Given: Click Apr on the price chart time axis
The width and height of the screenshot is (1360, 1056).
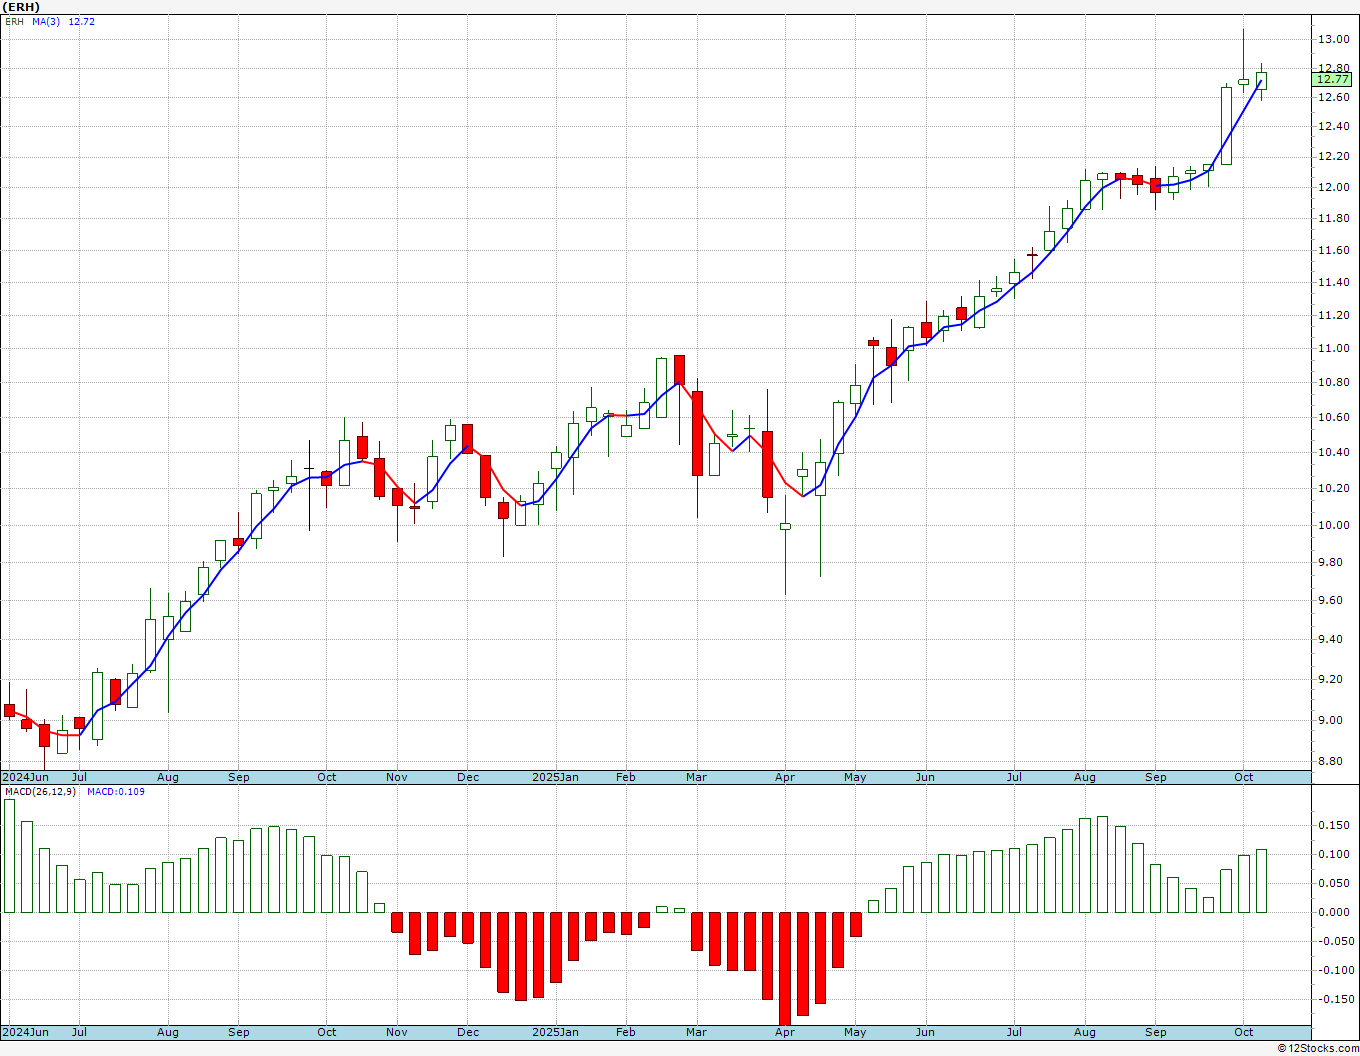Looking at the screenshot, I should 785,777.
